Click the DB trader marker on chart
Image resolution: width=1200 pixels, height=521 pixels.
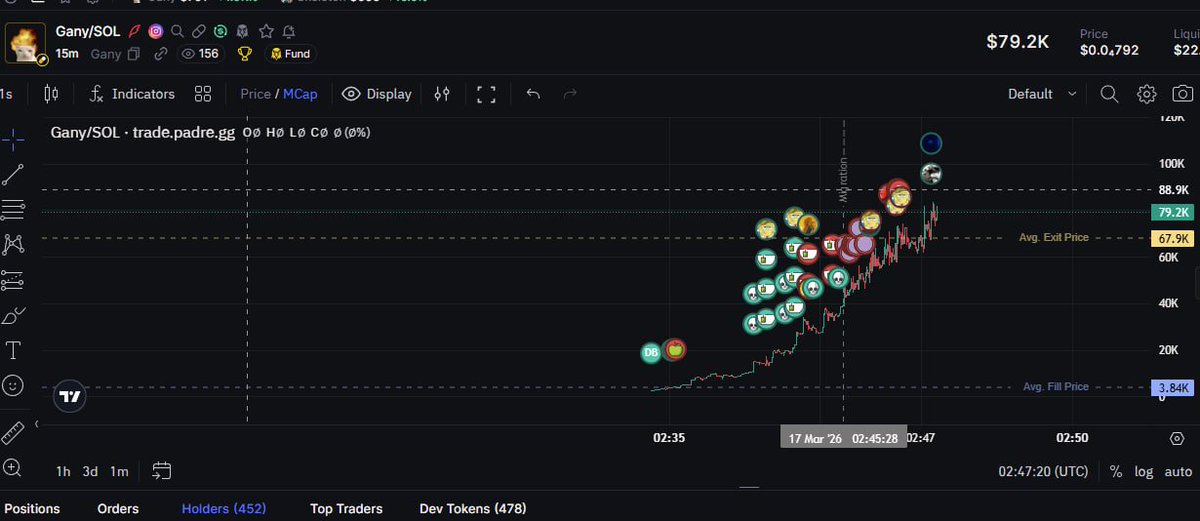[x=651, y=353]
